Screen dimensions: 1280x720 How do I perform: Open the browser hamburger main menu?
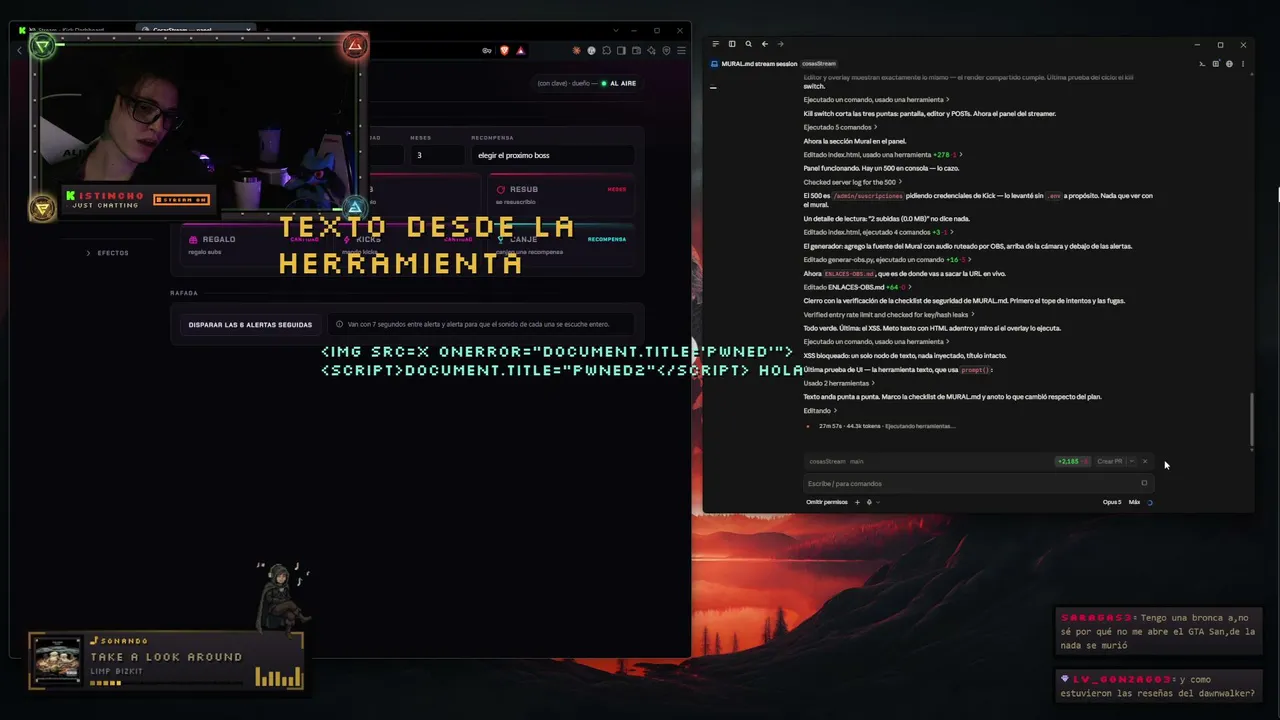click(x=681, y=51)
